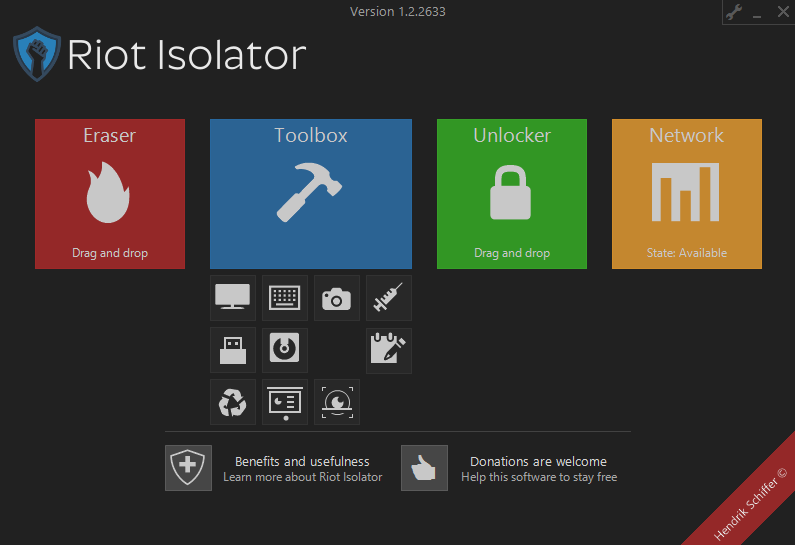Close the Riot Isolator window
The width and height of the screenshot is (795, 545).
[783, 12]
